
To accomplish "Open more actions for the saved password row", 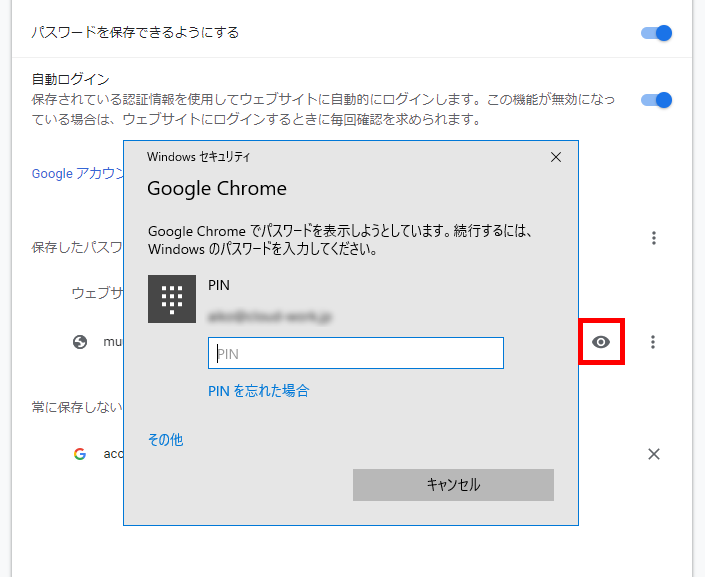I will (653, 342).
